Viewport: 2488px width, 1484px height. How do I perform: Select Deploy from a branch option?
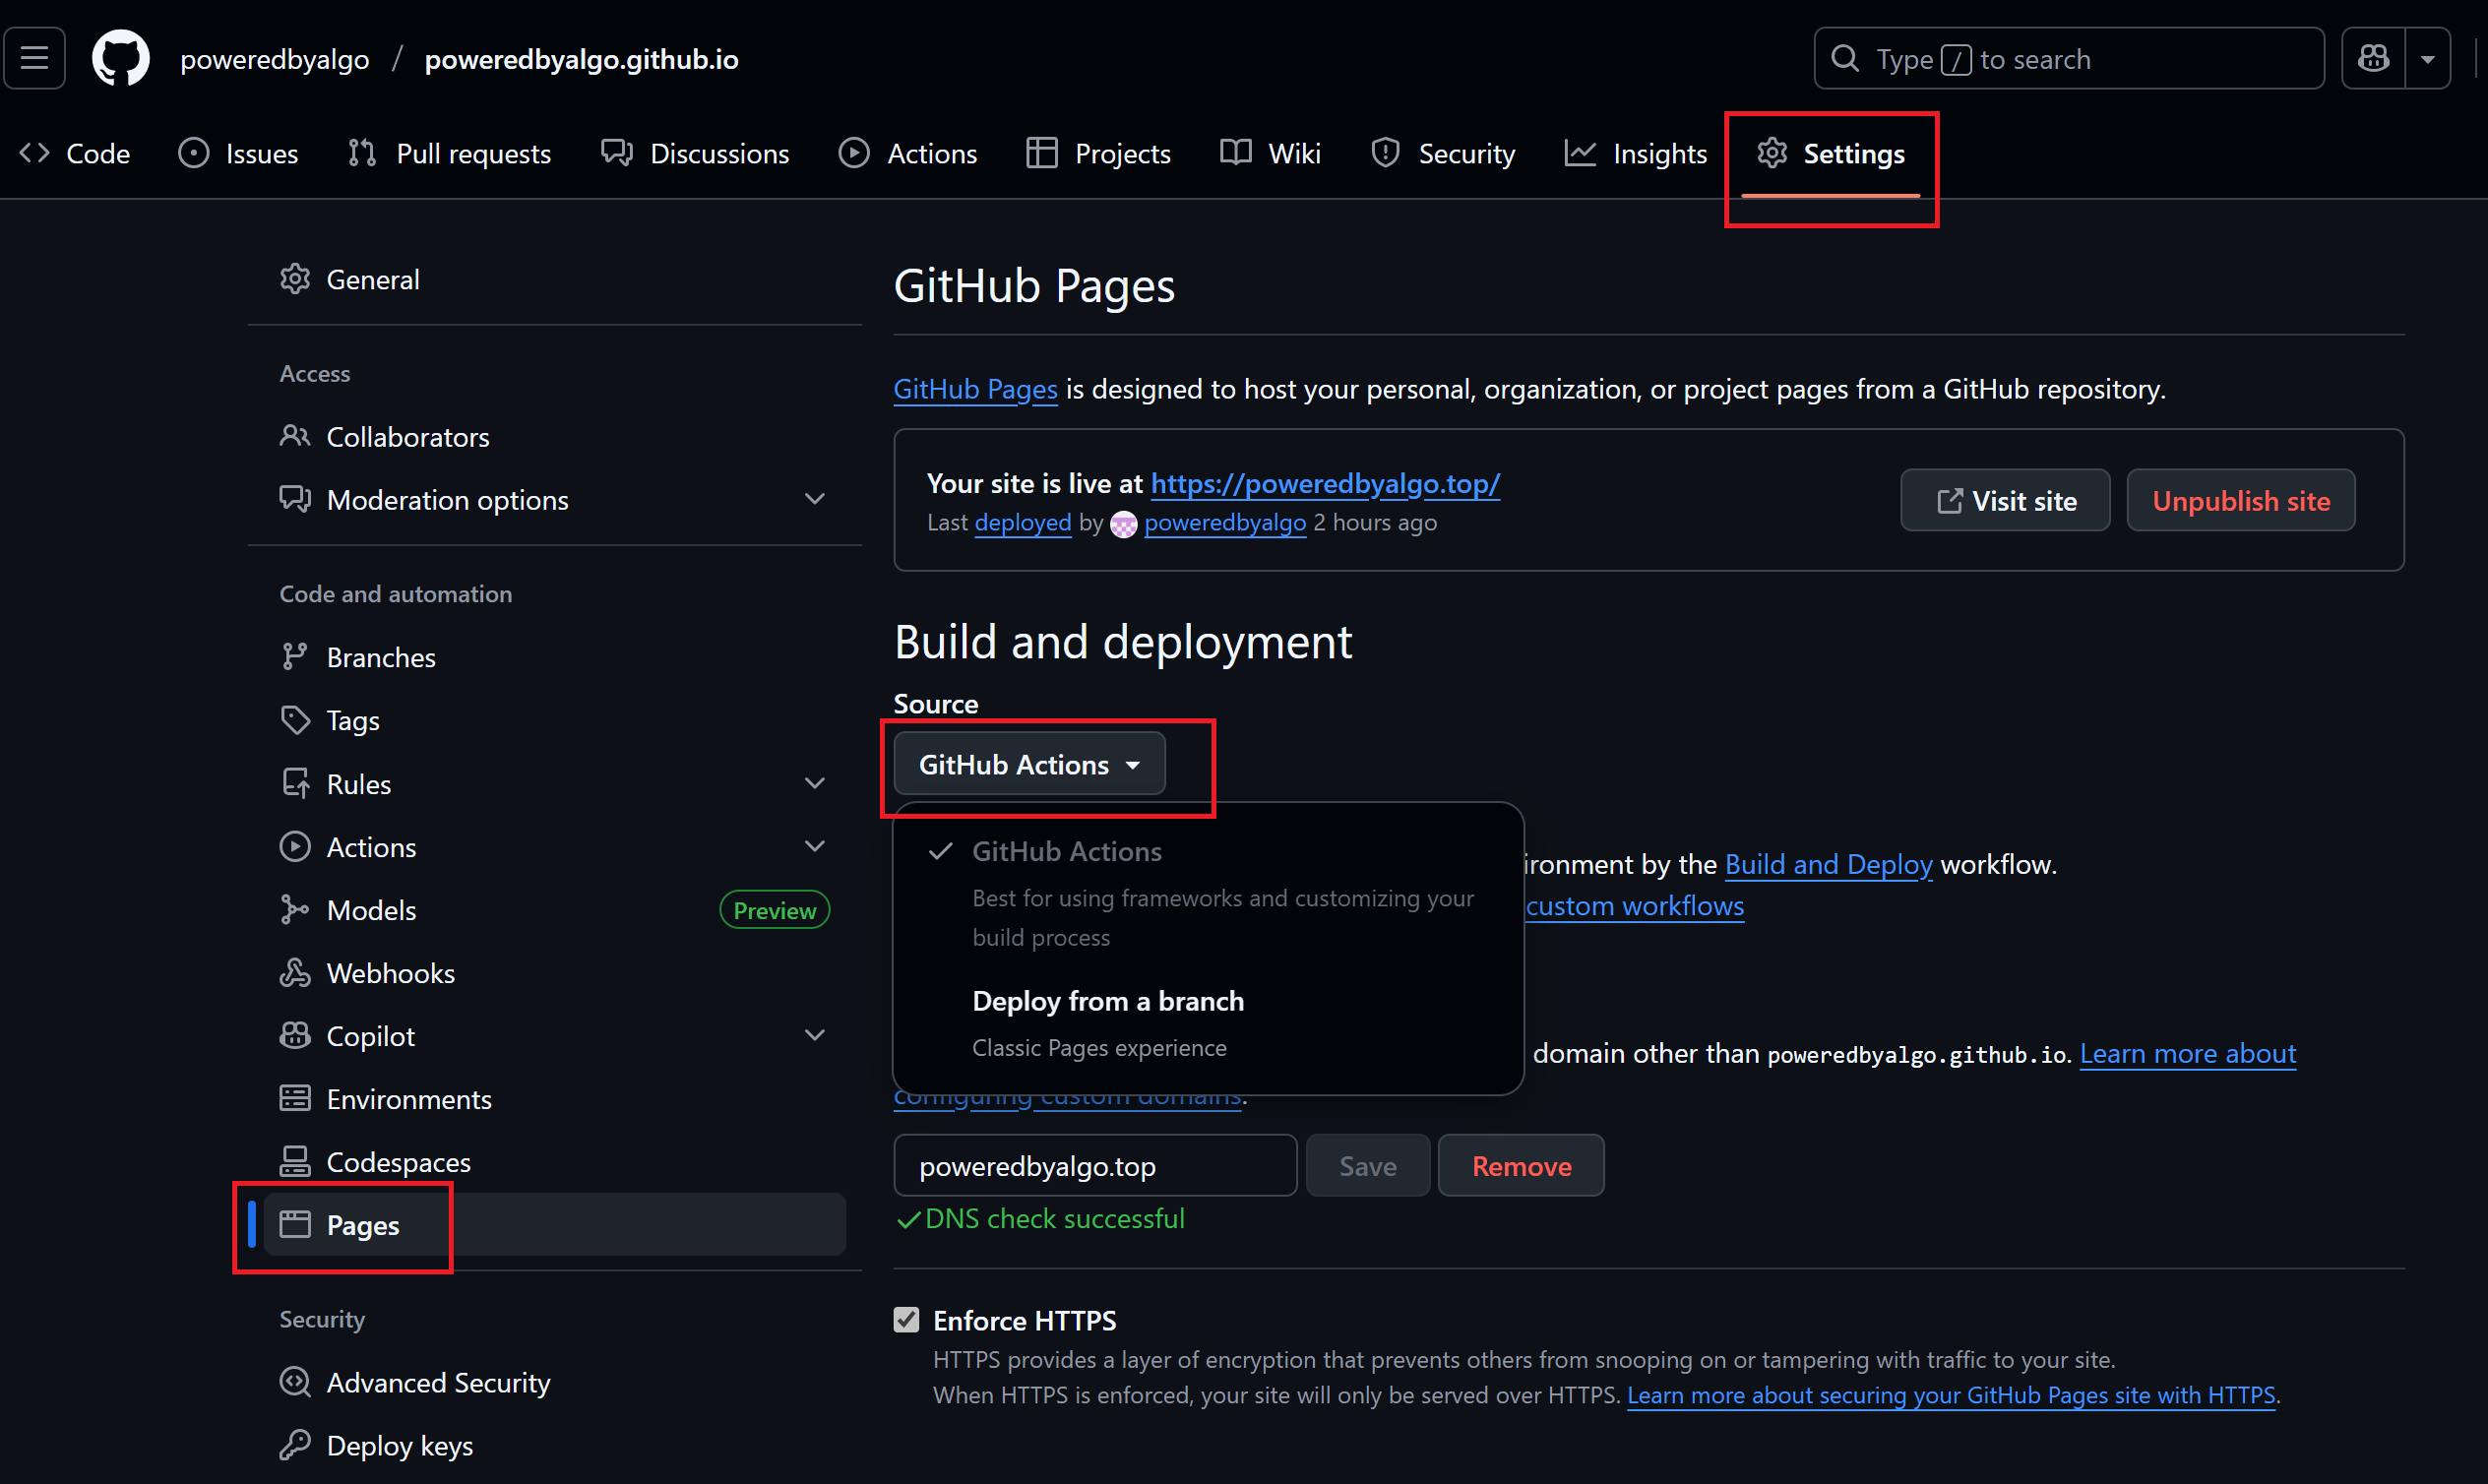pos(1107,1002)
